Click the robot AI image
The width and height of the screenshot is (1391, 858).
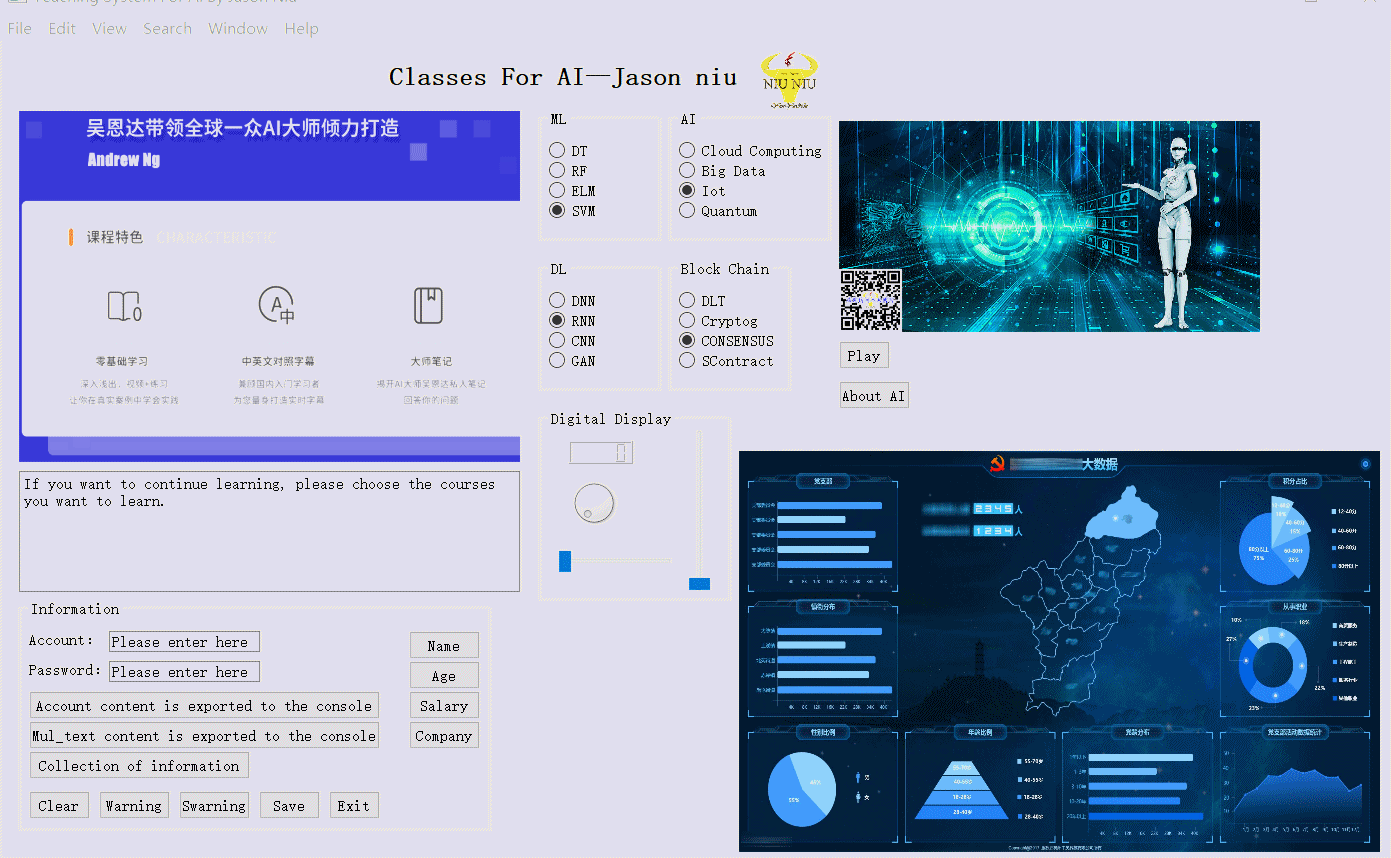[1049, 226]
